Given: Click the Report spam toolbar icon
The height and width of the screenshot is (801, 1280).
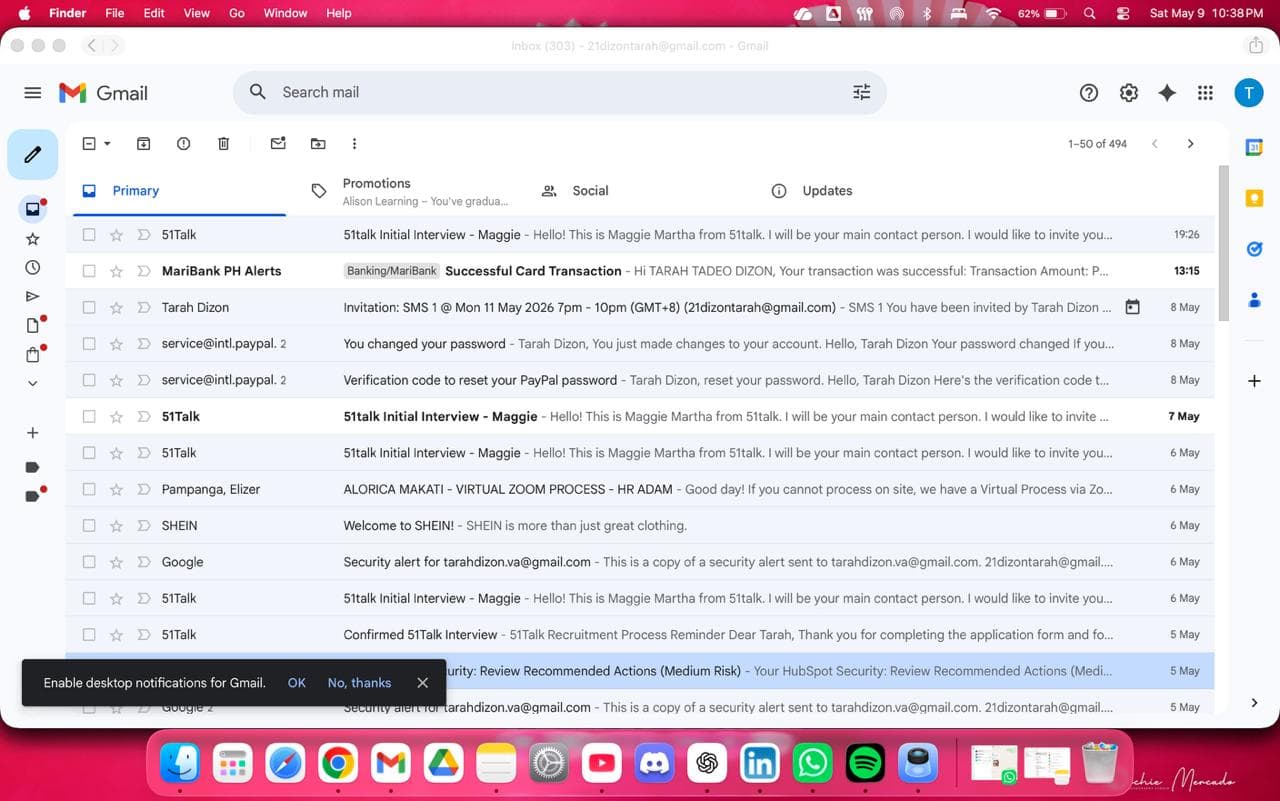Looking at the screenshot, I should point(183,144).
